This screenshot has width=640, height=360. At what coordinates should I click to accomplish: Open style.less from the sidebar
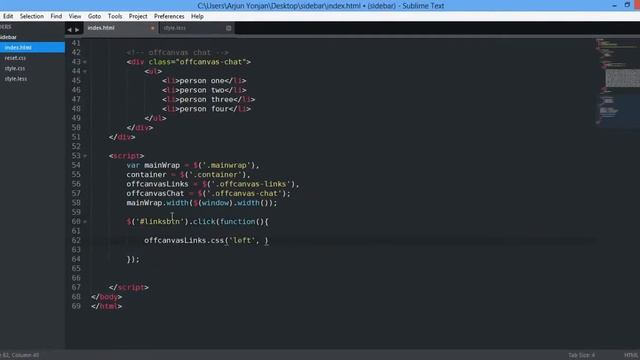pos(16,78)
